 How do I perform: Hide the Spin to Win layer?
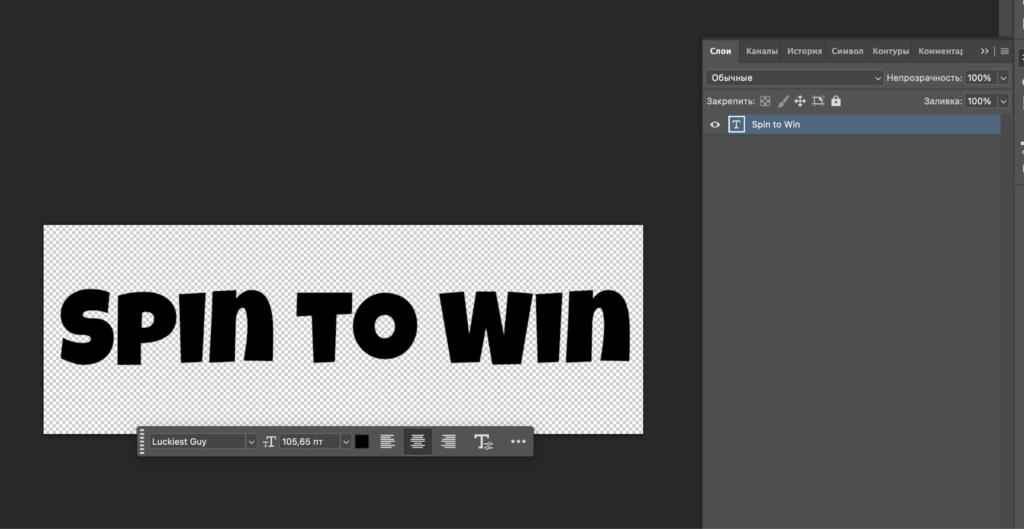click(x=715, y=125)
